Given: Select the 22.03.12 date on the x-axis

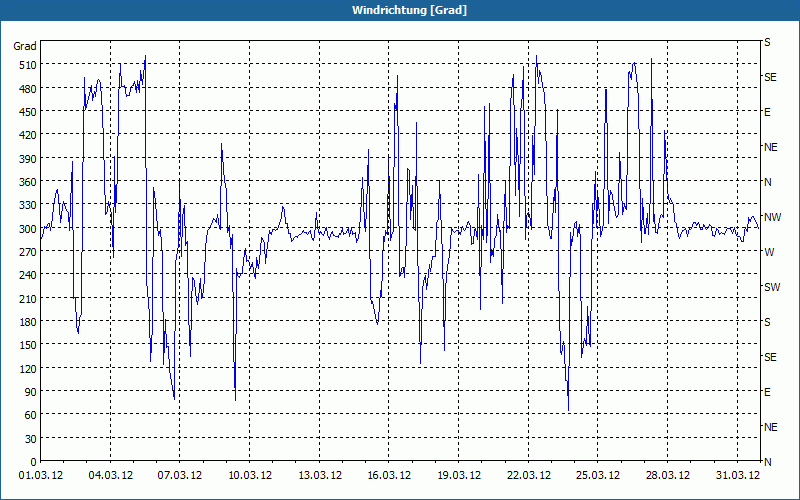Looking at the screenshot, I should 529,475.
